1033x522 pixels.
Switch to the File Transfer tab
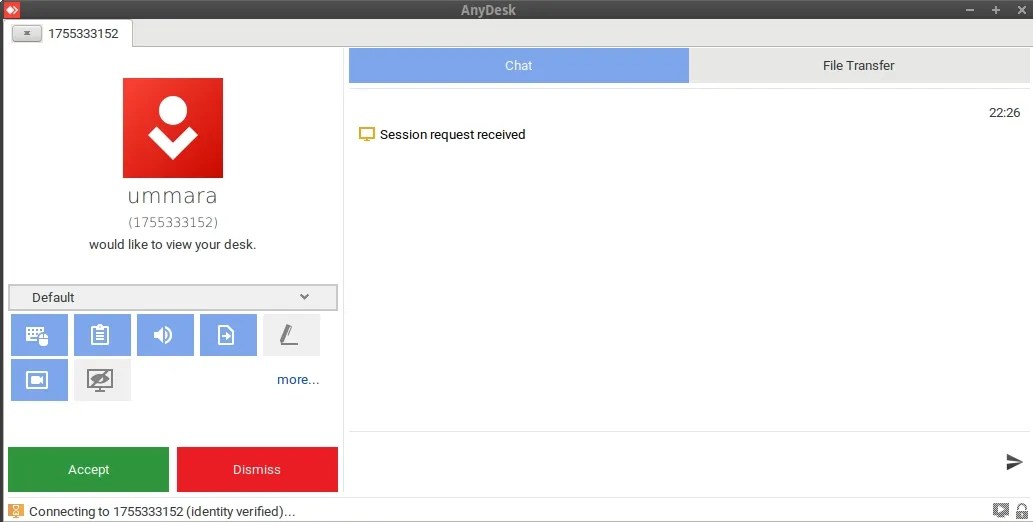click(x=859, y=65)
